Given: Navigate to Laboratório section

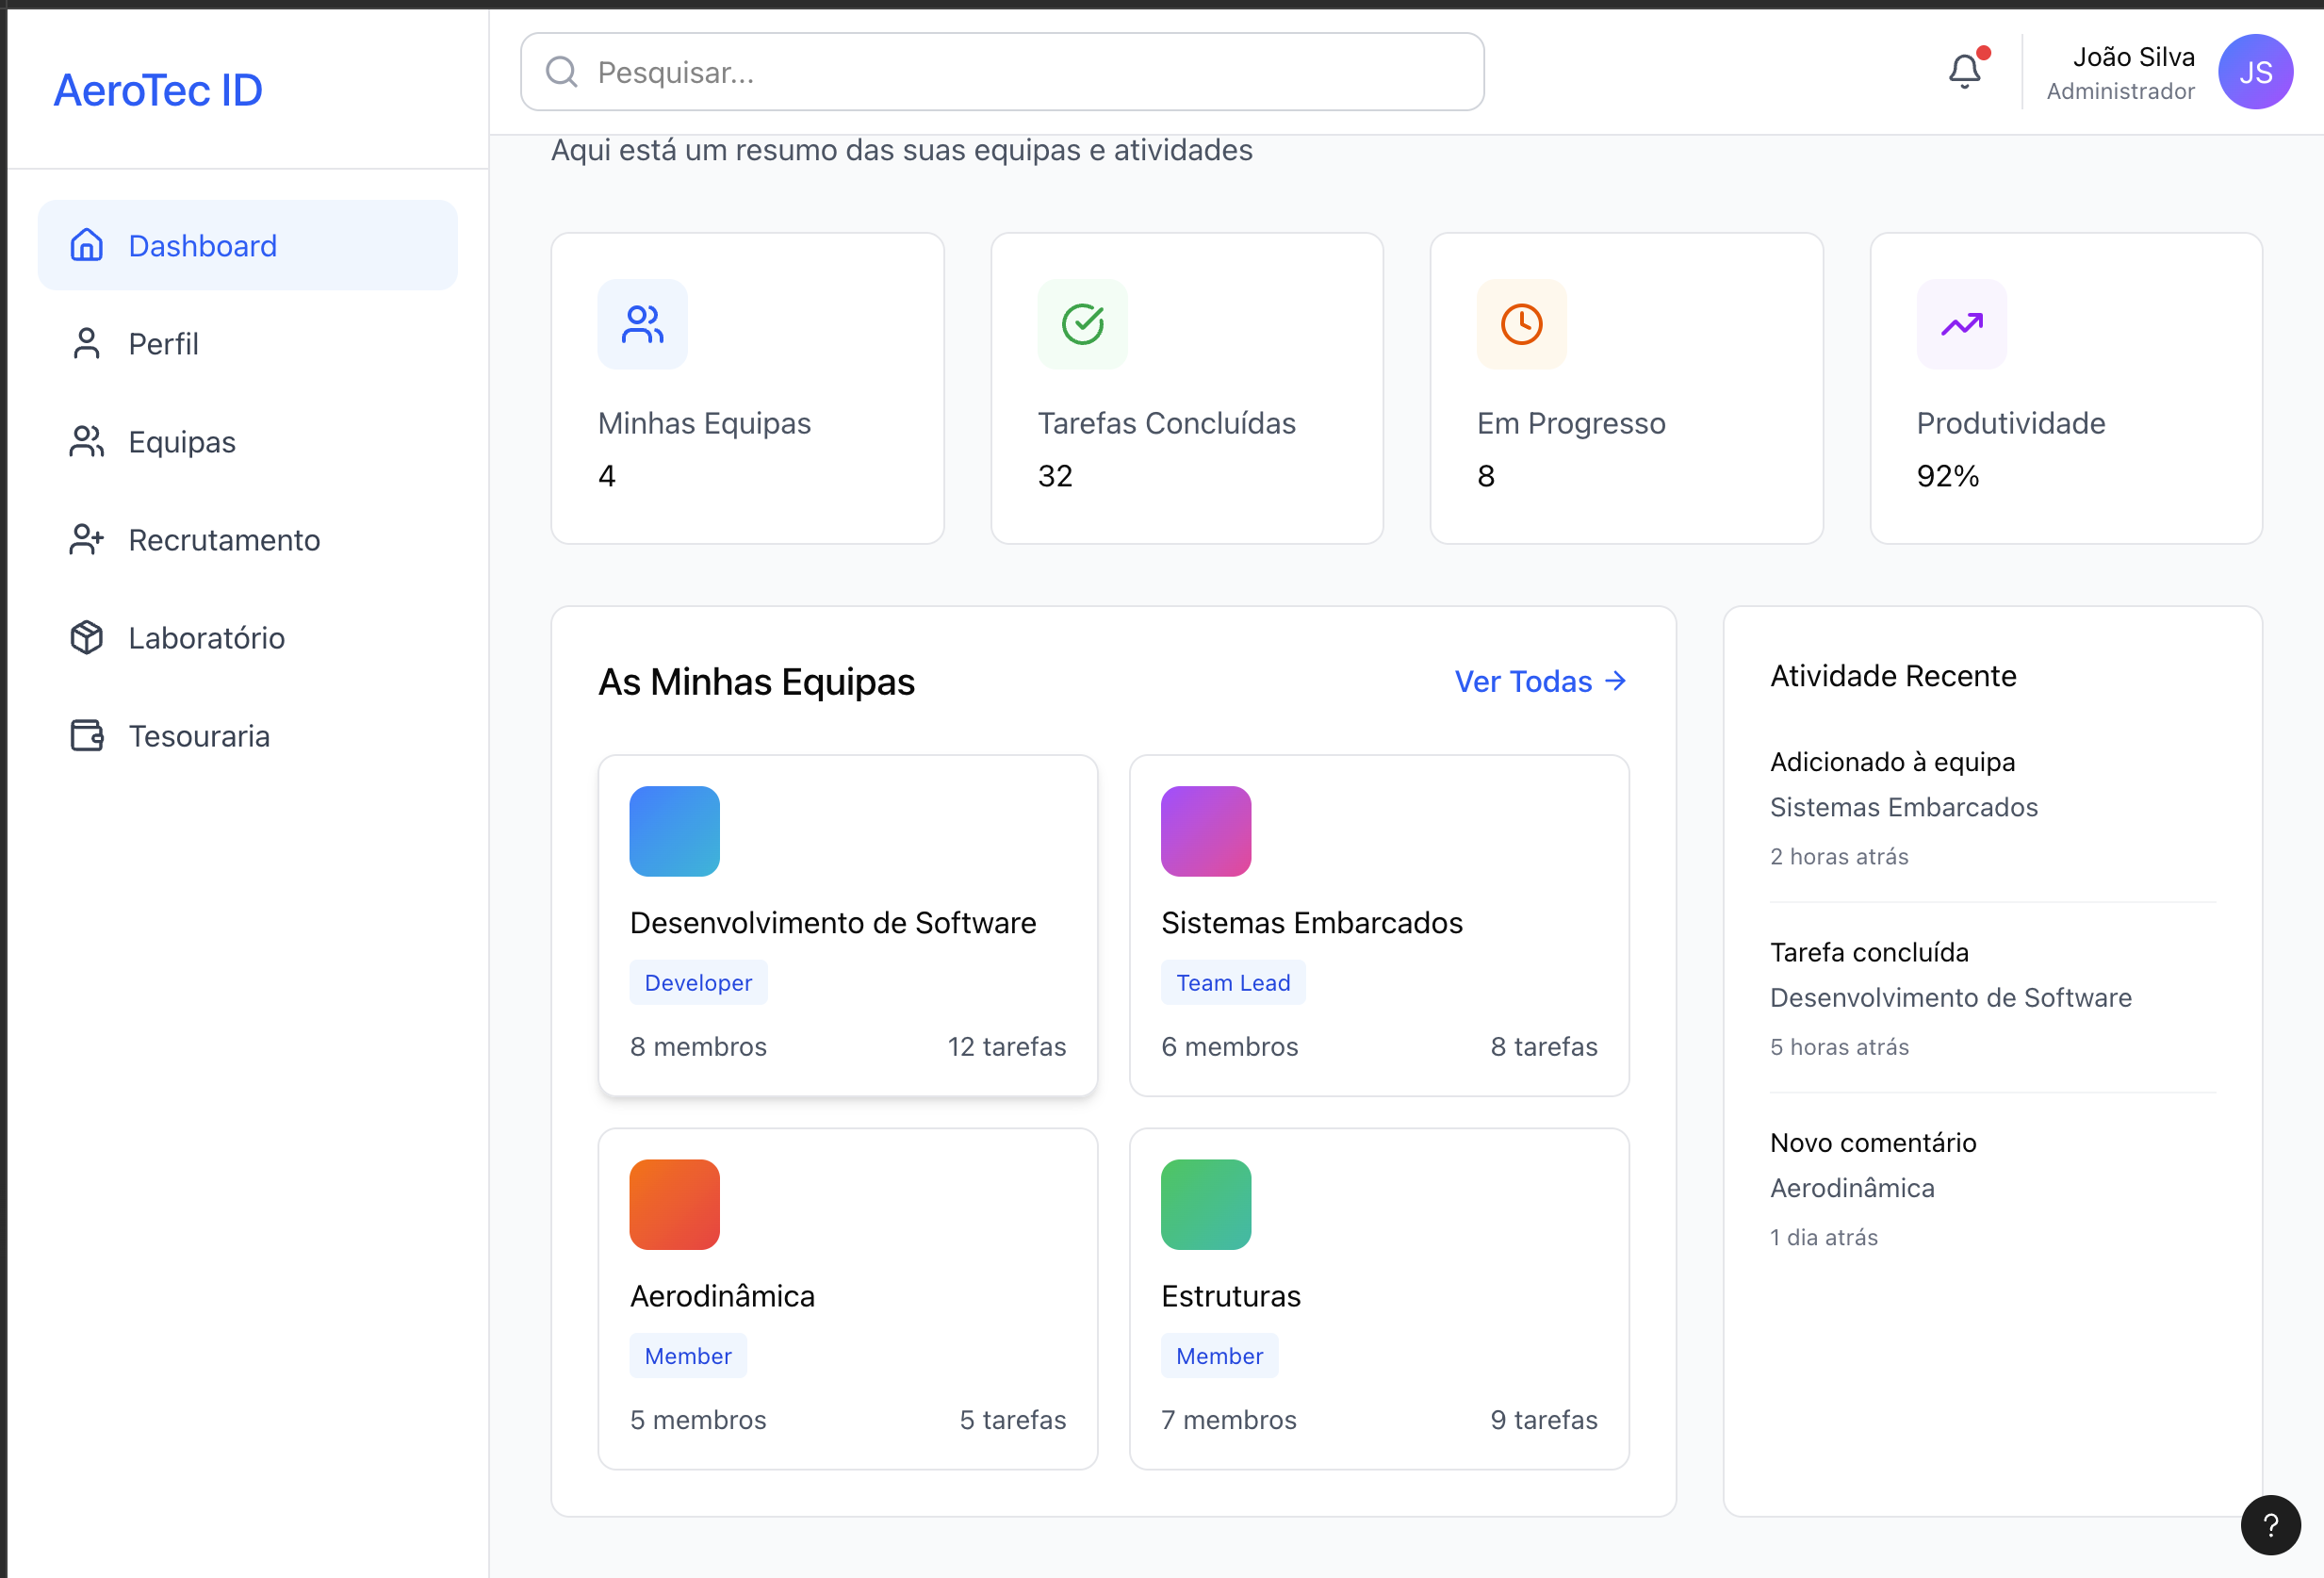Looking at the screenshot, I should (x=206, y=638).
